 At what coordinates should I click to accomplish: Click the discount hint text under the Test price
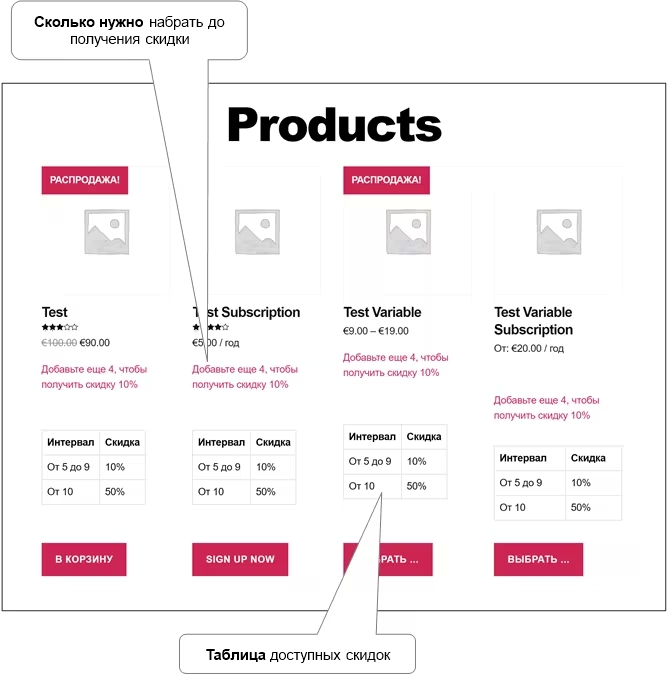point(94,377)
